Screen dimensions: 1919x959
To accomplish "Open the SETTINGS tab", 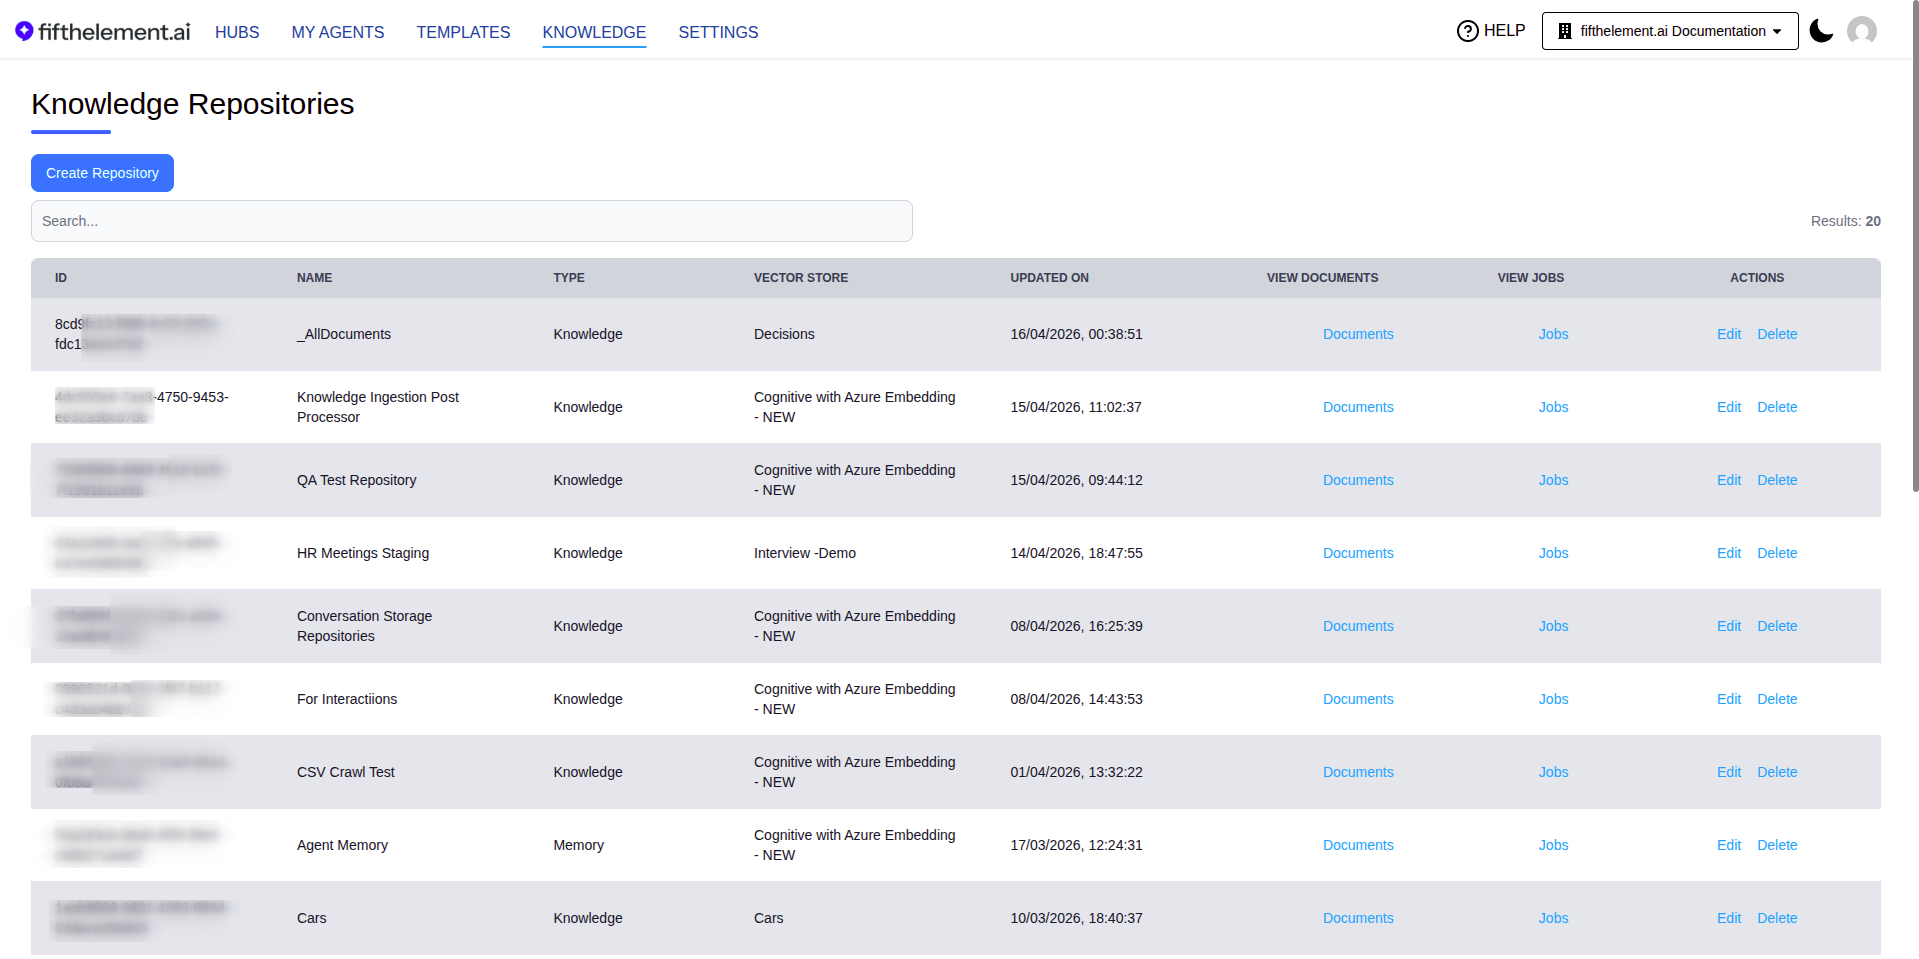I will [x=718, y=32].
